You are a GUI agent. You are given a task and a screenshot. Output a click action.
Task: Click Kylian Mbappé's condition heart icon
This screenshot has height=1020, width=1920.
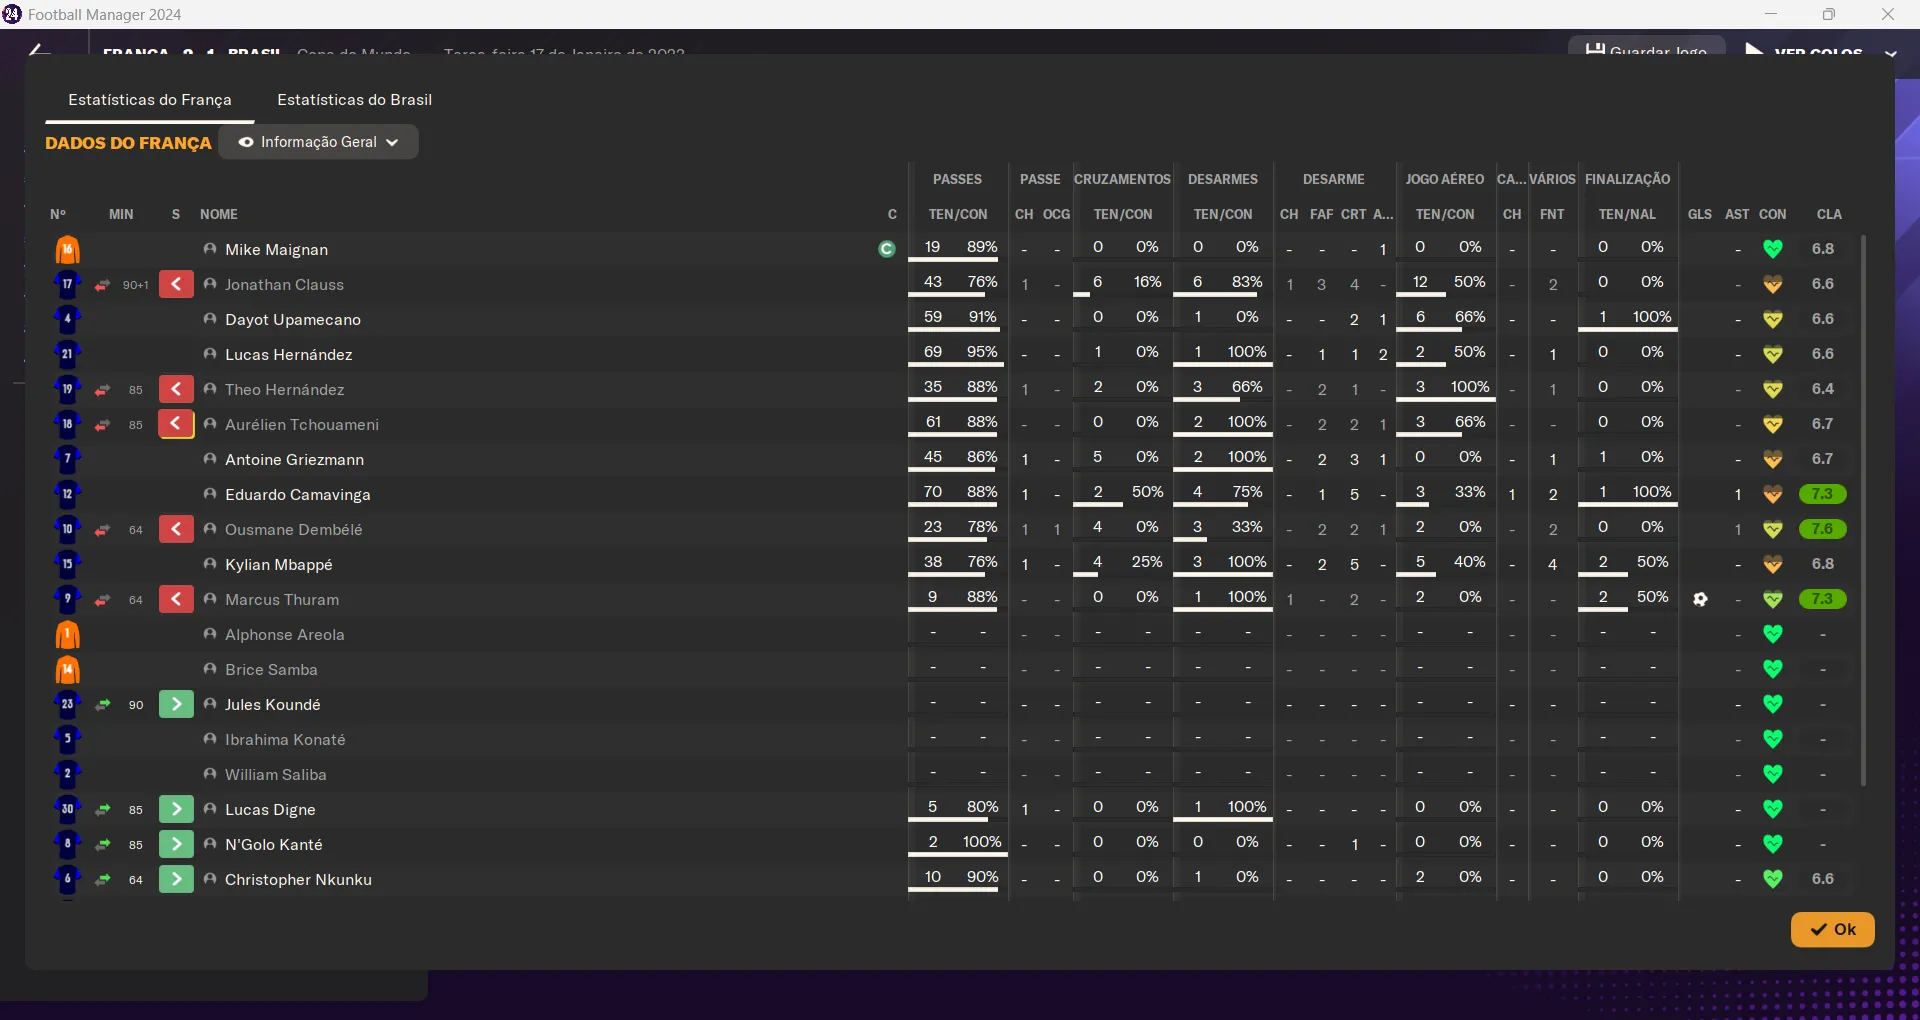click(x=1772, y=565)
